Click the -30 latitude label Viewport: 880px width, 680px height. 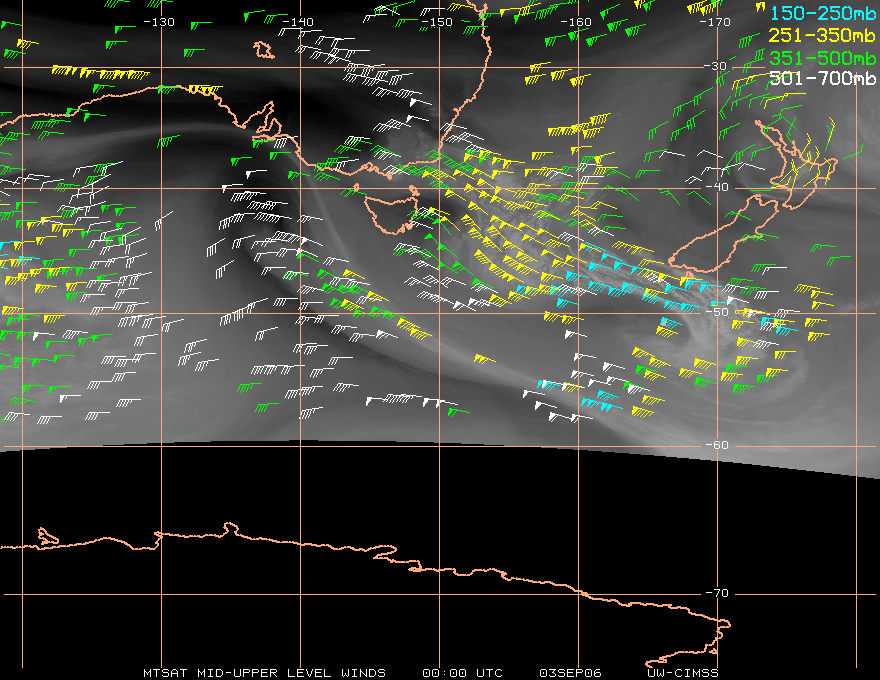pos(716,66)
